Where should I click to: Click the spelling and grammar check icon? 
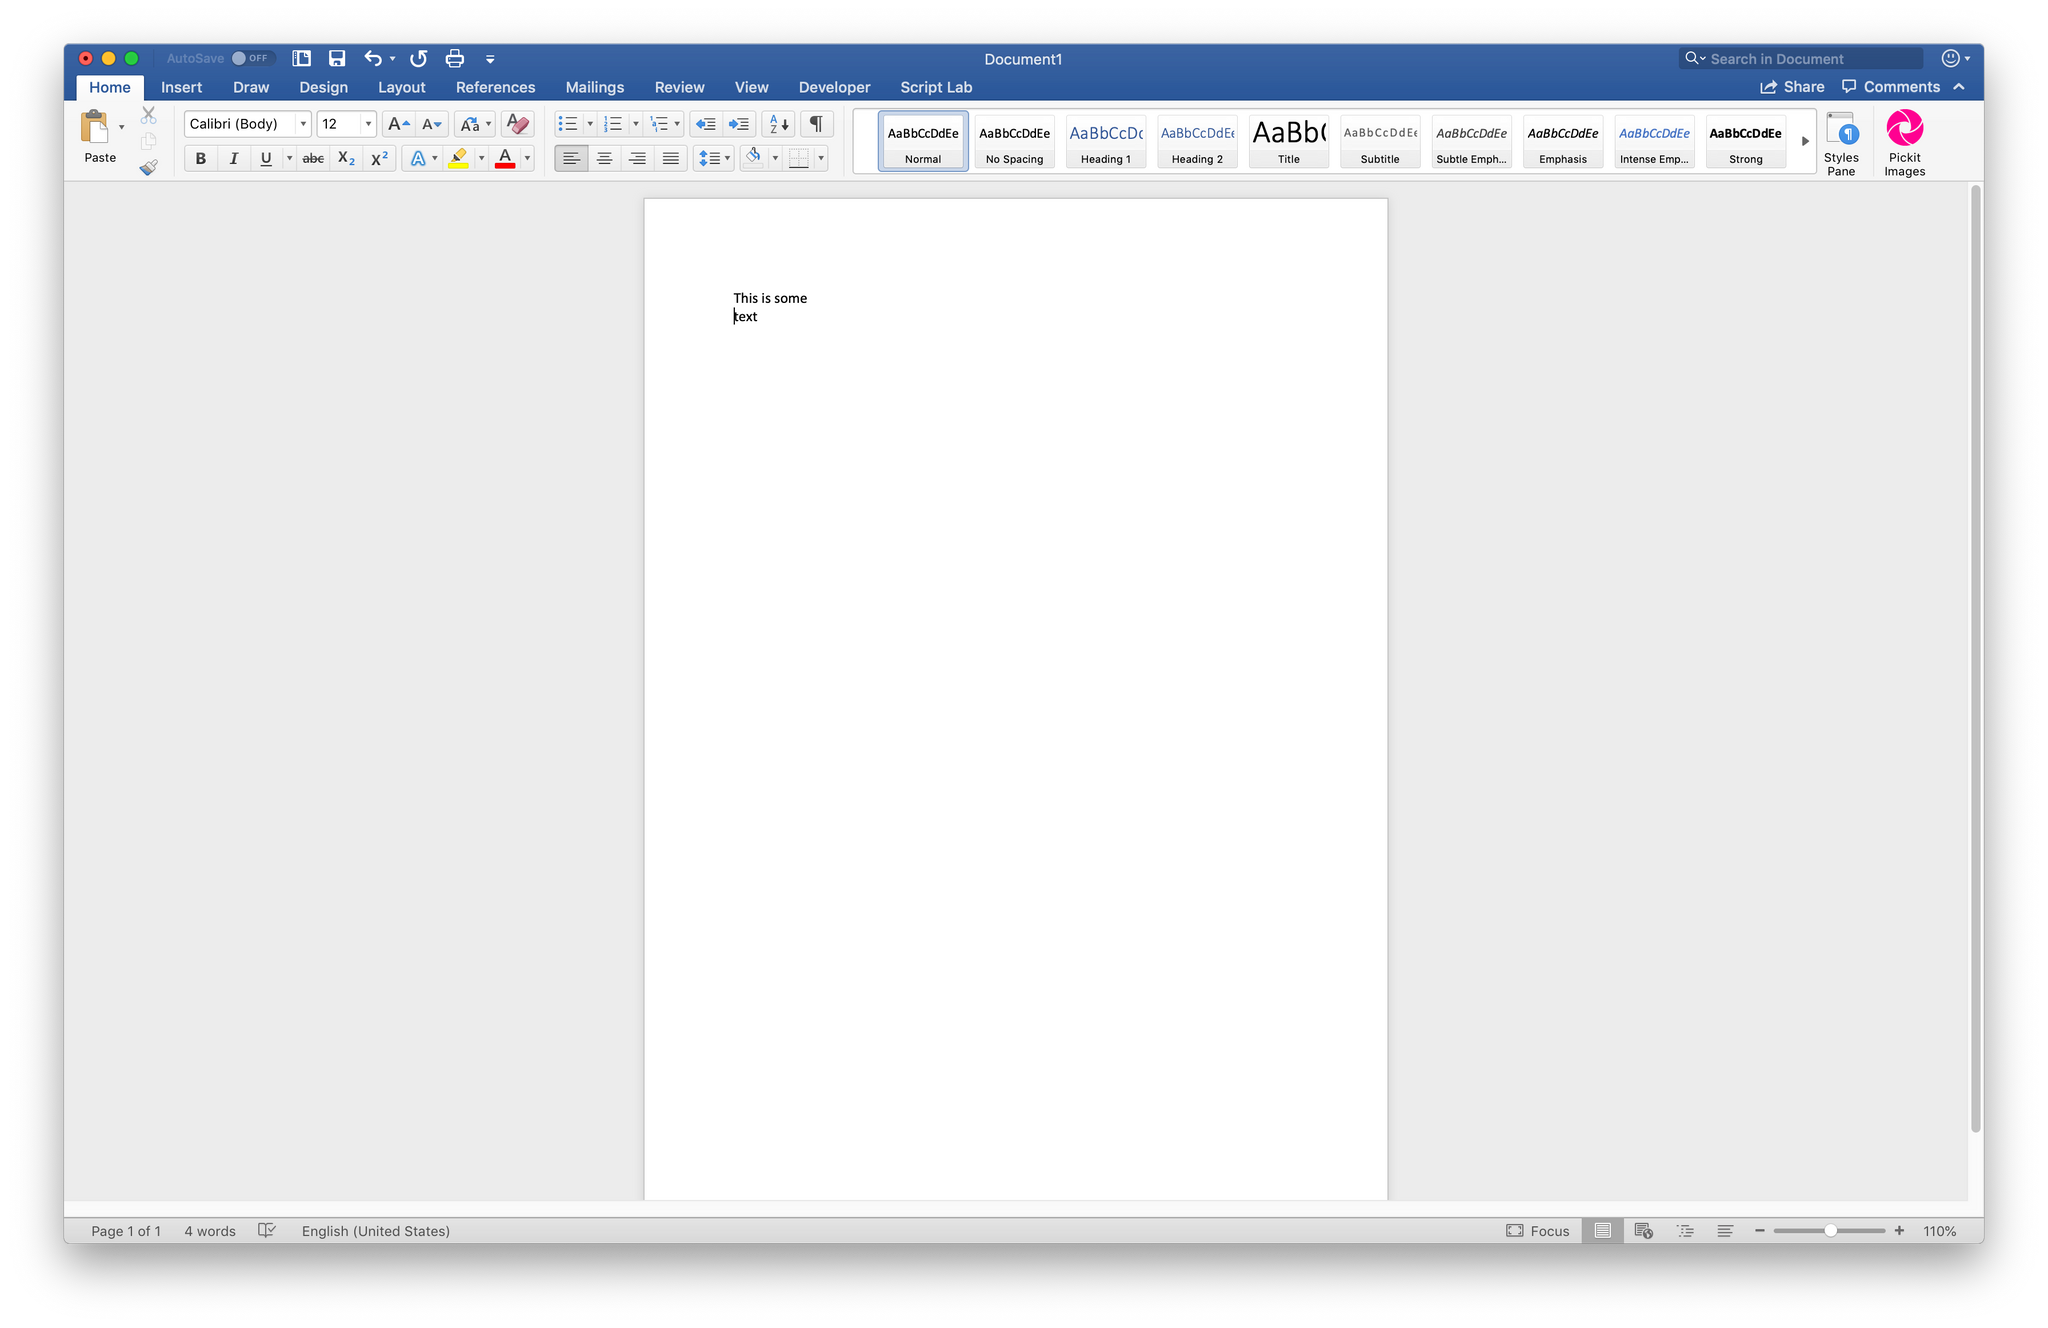point(266,1231)
